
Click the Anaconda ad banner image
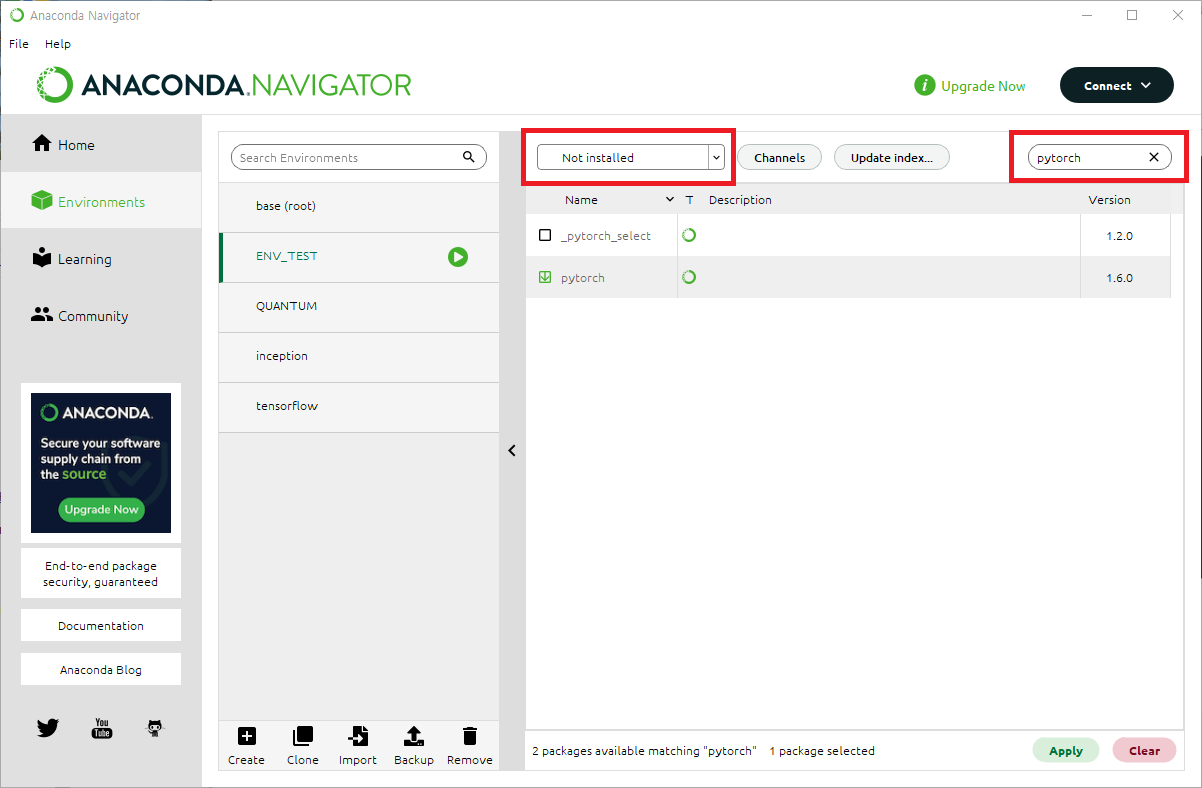(101, 463)
